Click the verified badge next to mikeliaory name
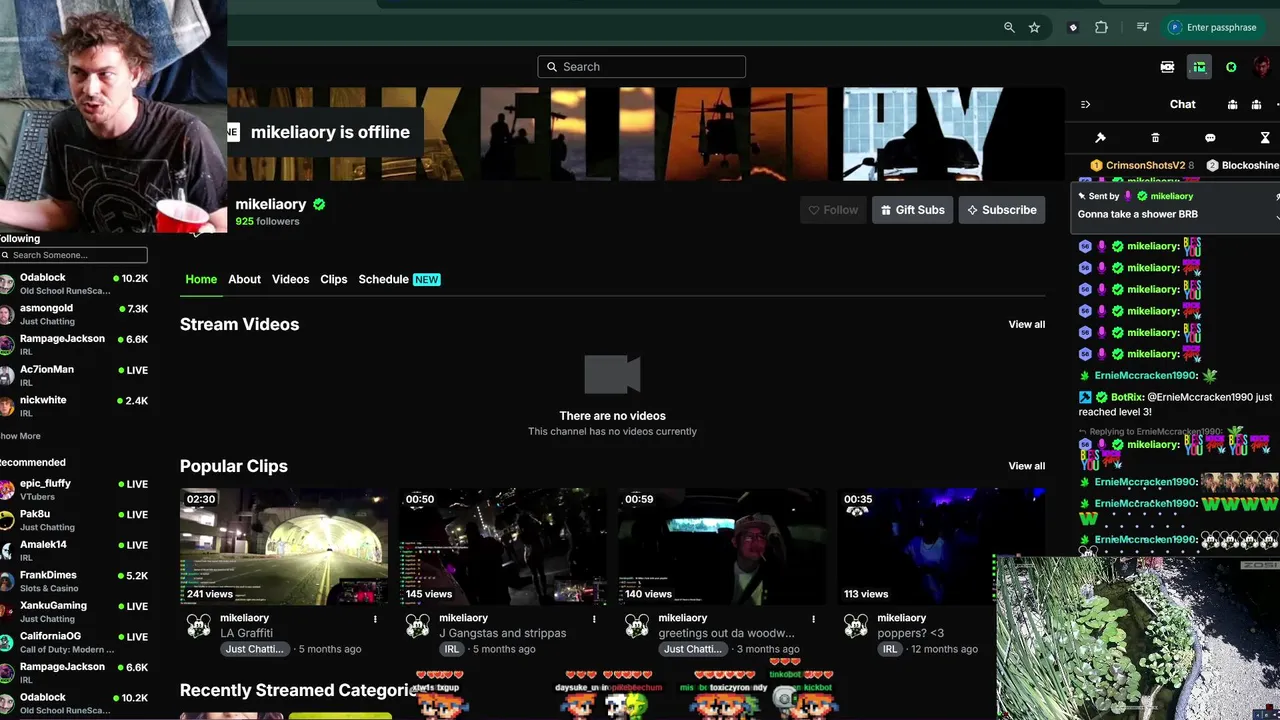The image size is (1280, 720). point(319,204)
